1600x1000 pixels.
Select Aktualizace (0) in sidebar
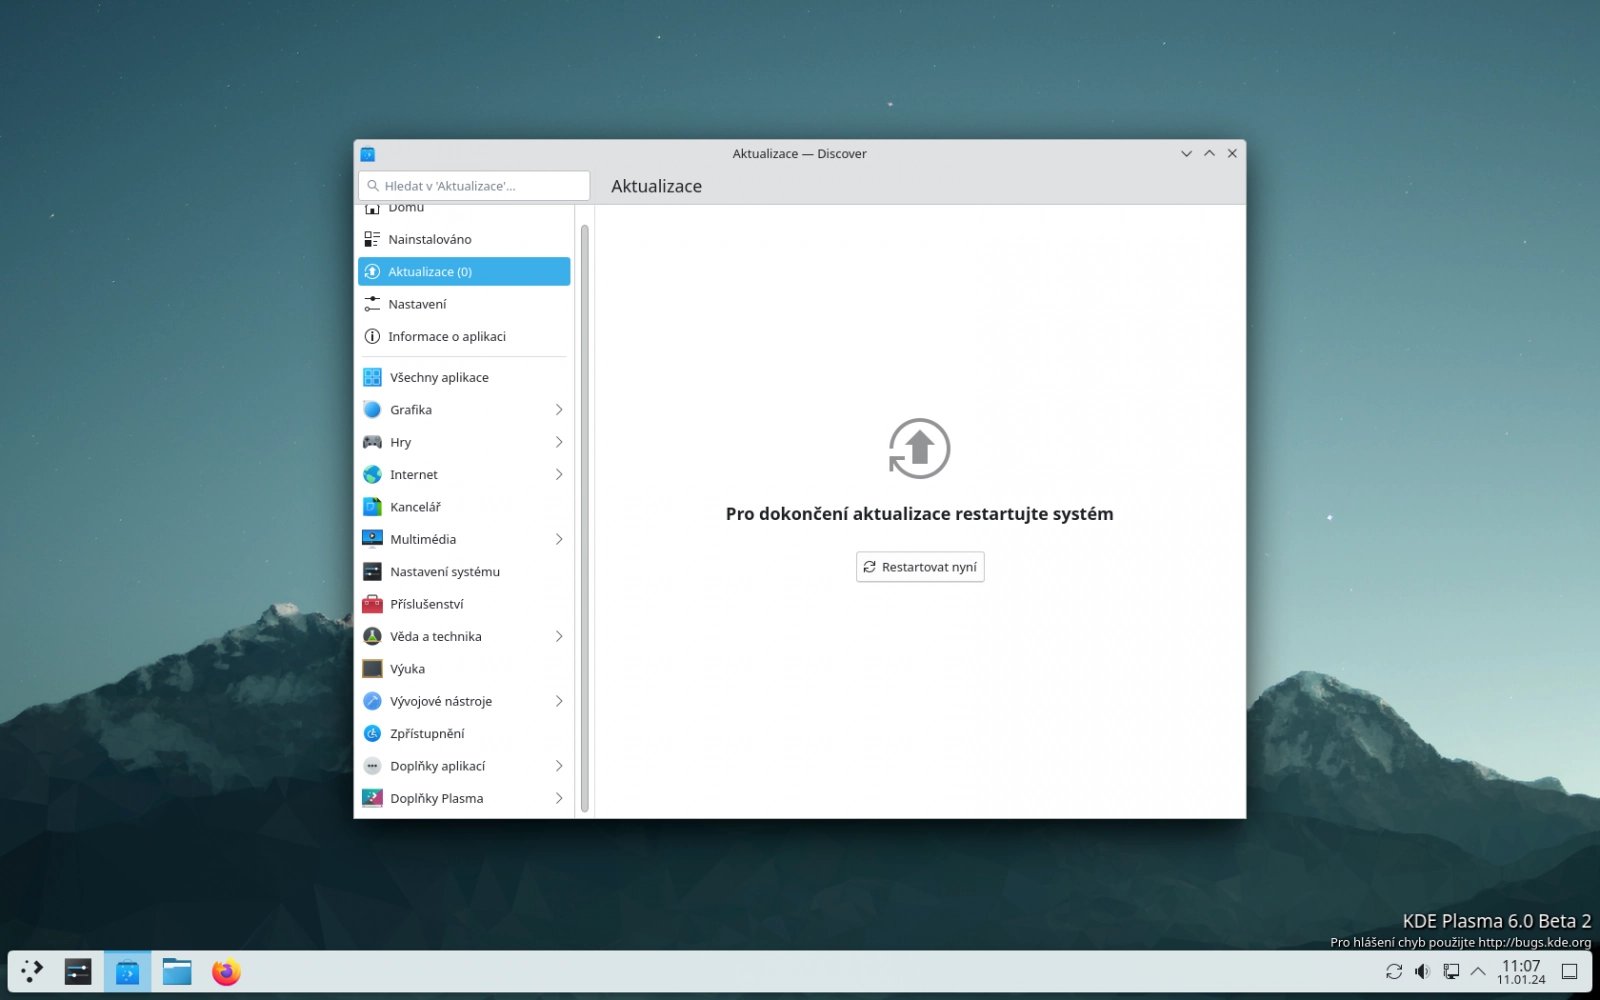point(464,271)
